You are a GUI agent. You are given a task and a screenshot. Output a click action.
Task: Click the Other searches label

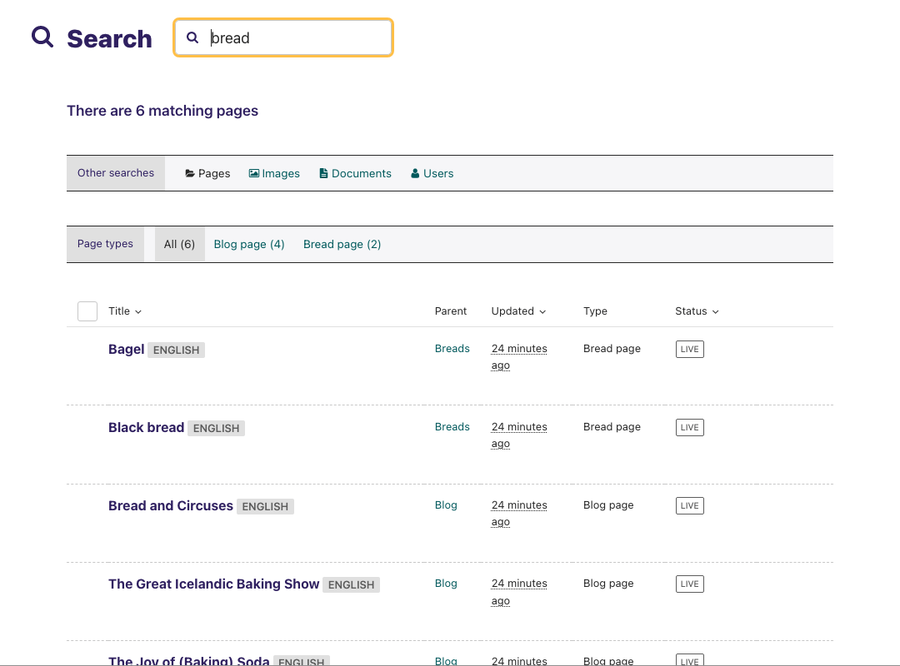click(116, 173)
